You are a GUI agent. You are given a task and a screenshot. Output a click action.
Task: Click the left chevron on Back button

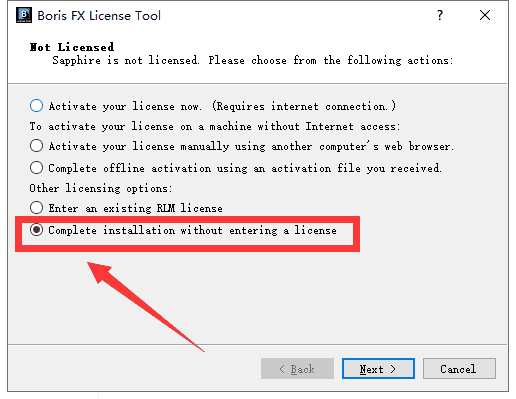282,369
